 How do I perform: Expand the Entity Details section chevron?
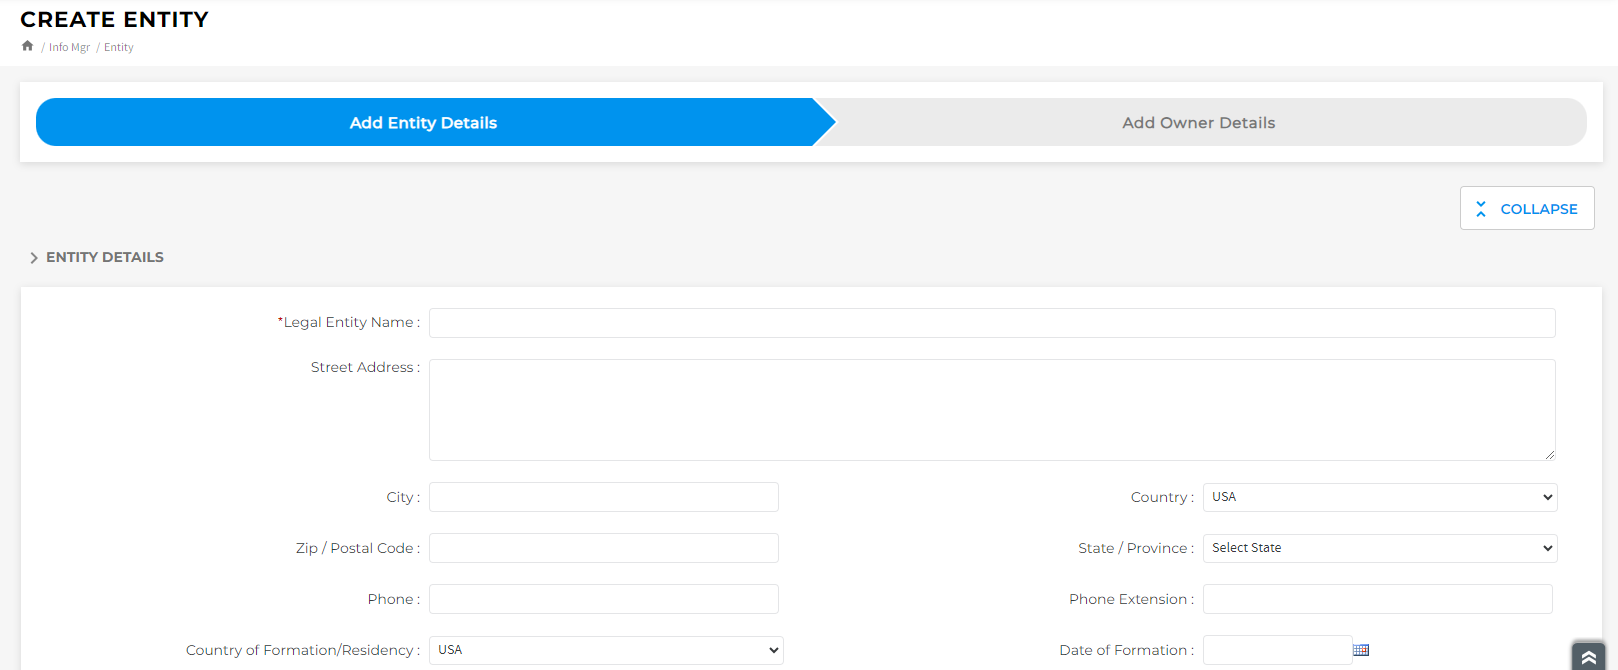(x=34, y=258)
